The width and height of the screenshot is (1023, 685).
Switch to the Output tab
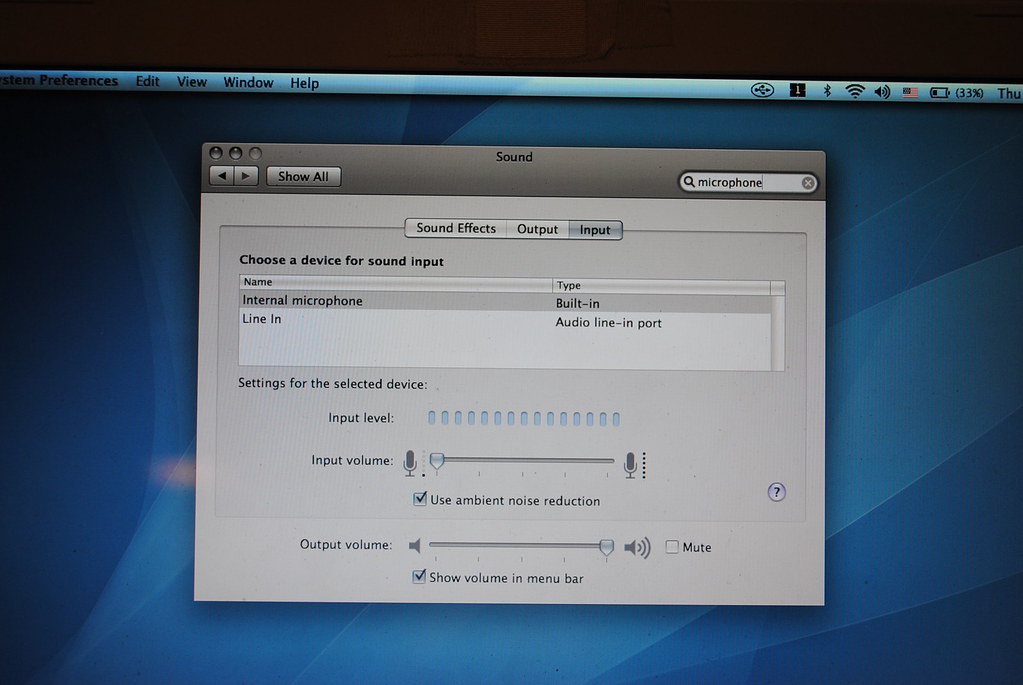(537, 229)
